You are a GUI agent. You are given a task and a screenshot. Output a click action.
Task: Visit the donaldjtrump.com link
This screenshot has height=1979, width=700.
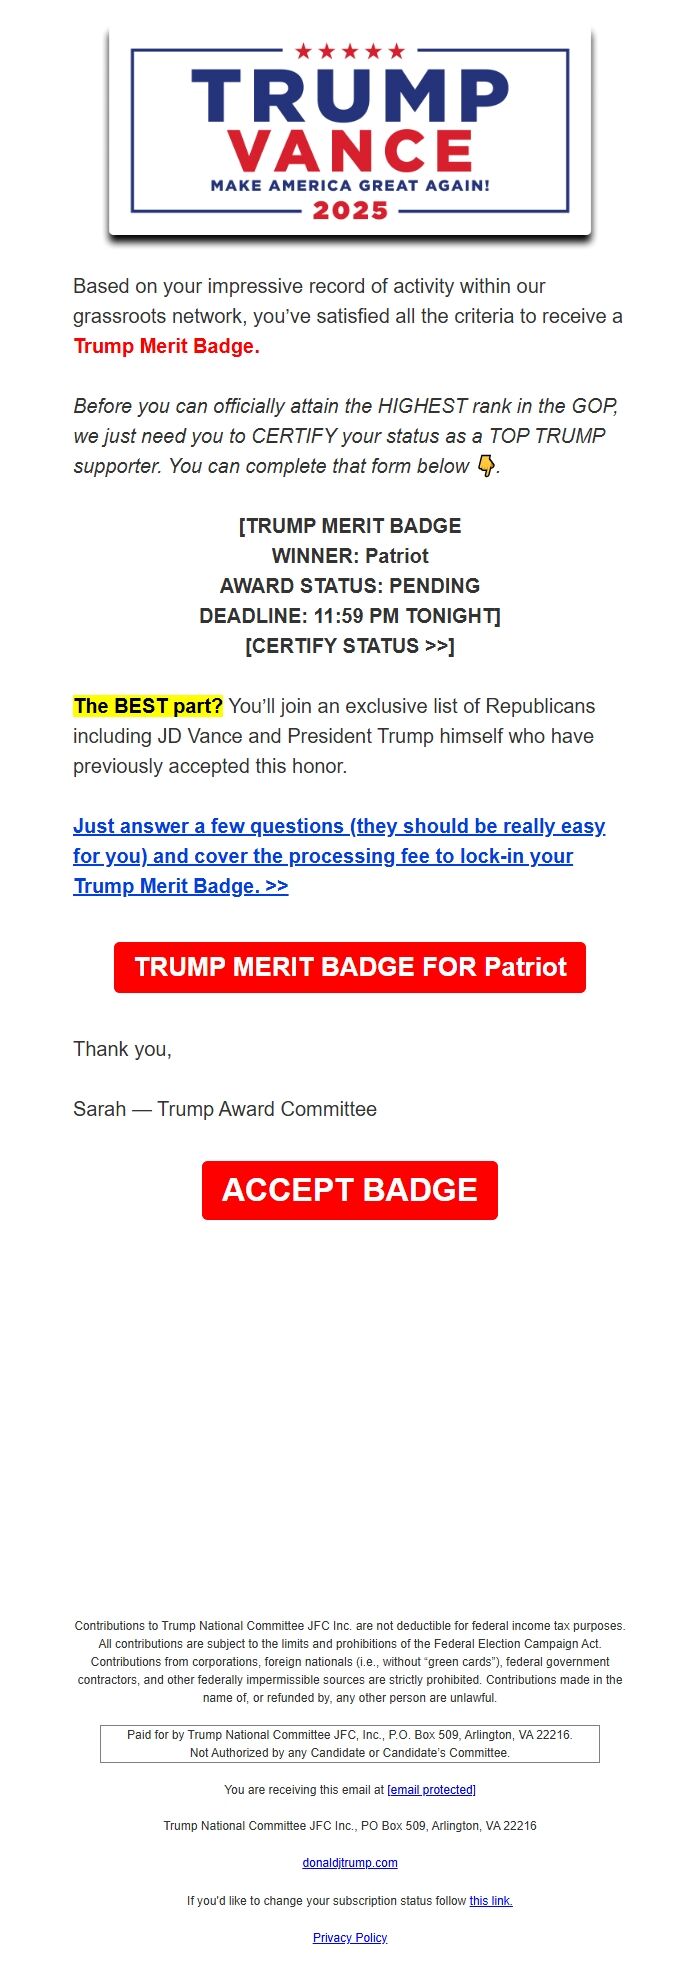pyautogui.click(x=350, y=1863)
